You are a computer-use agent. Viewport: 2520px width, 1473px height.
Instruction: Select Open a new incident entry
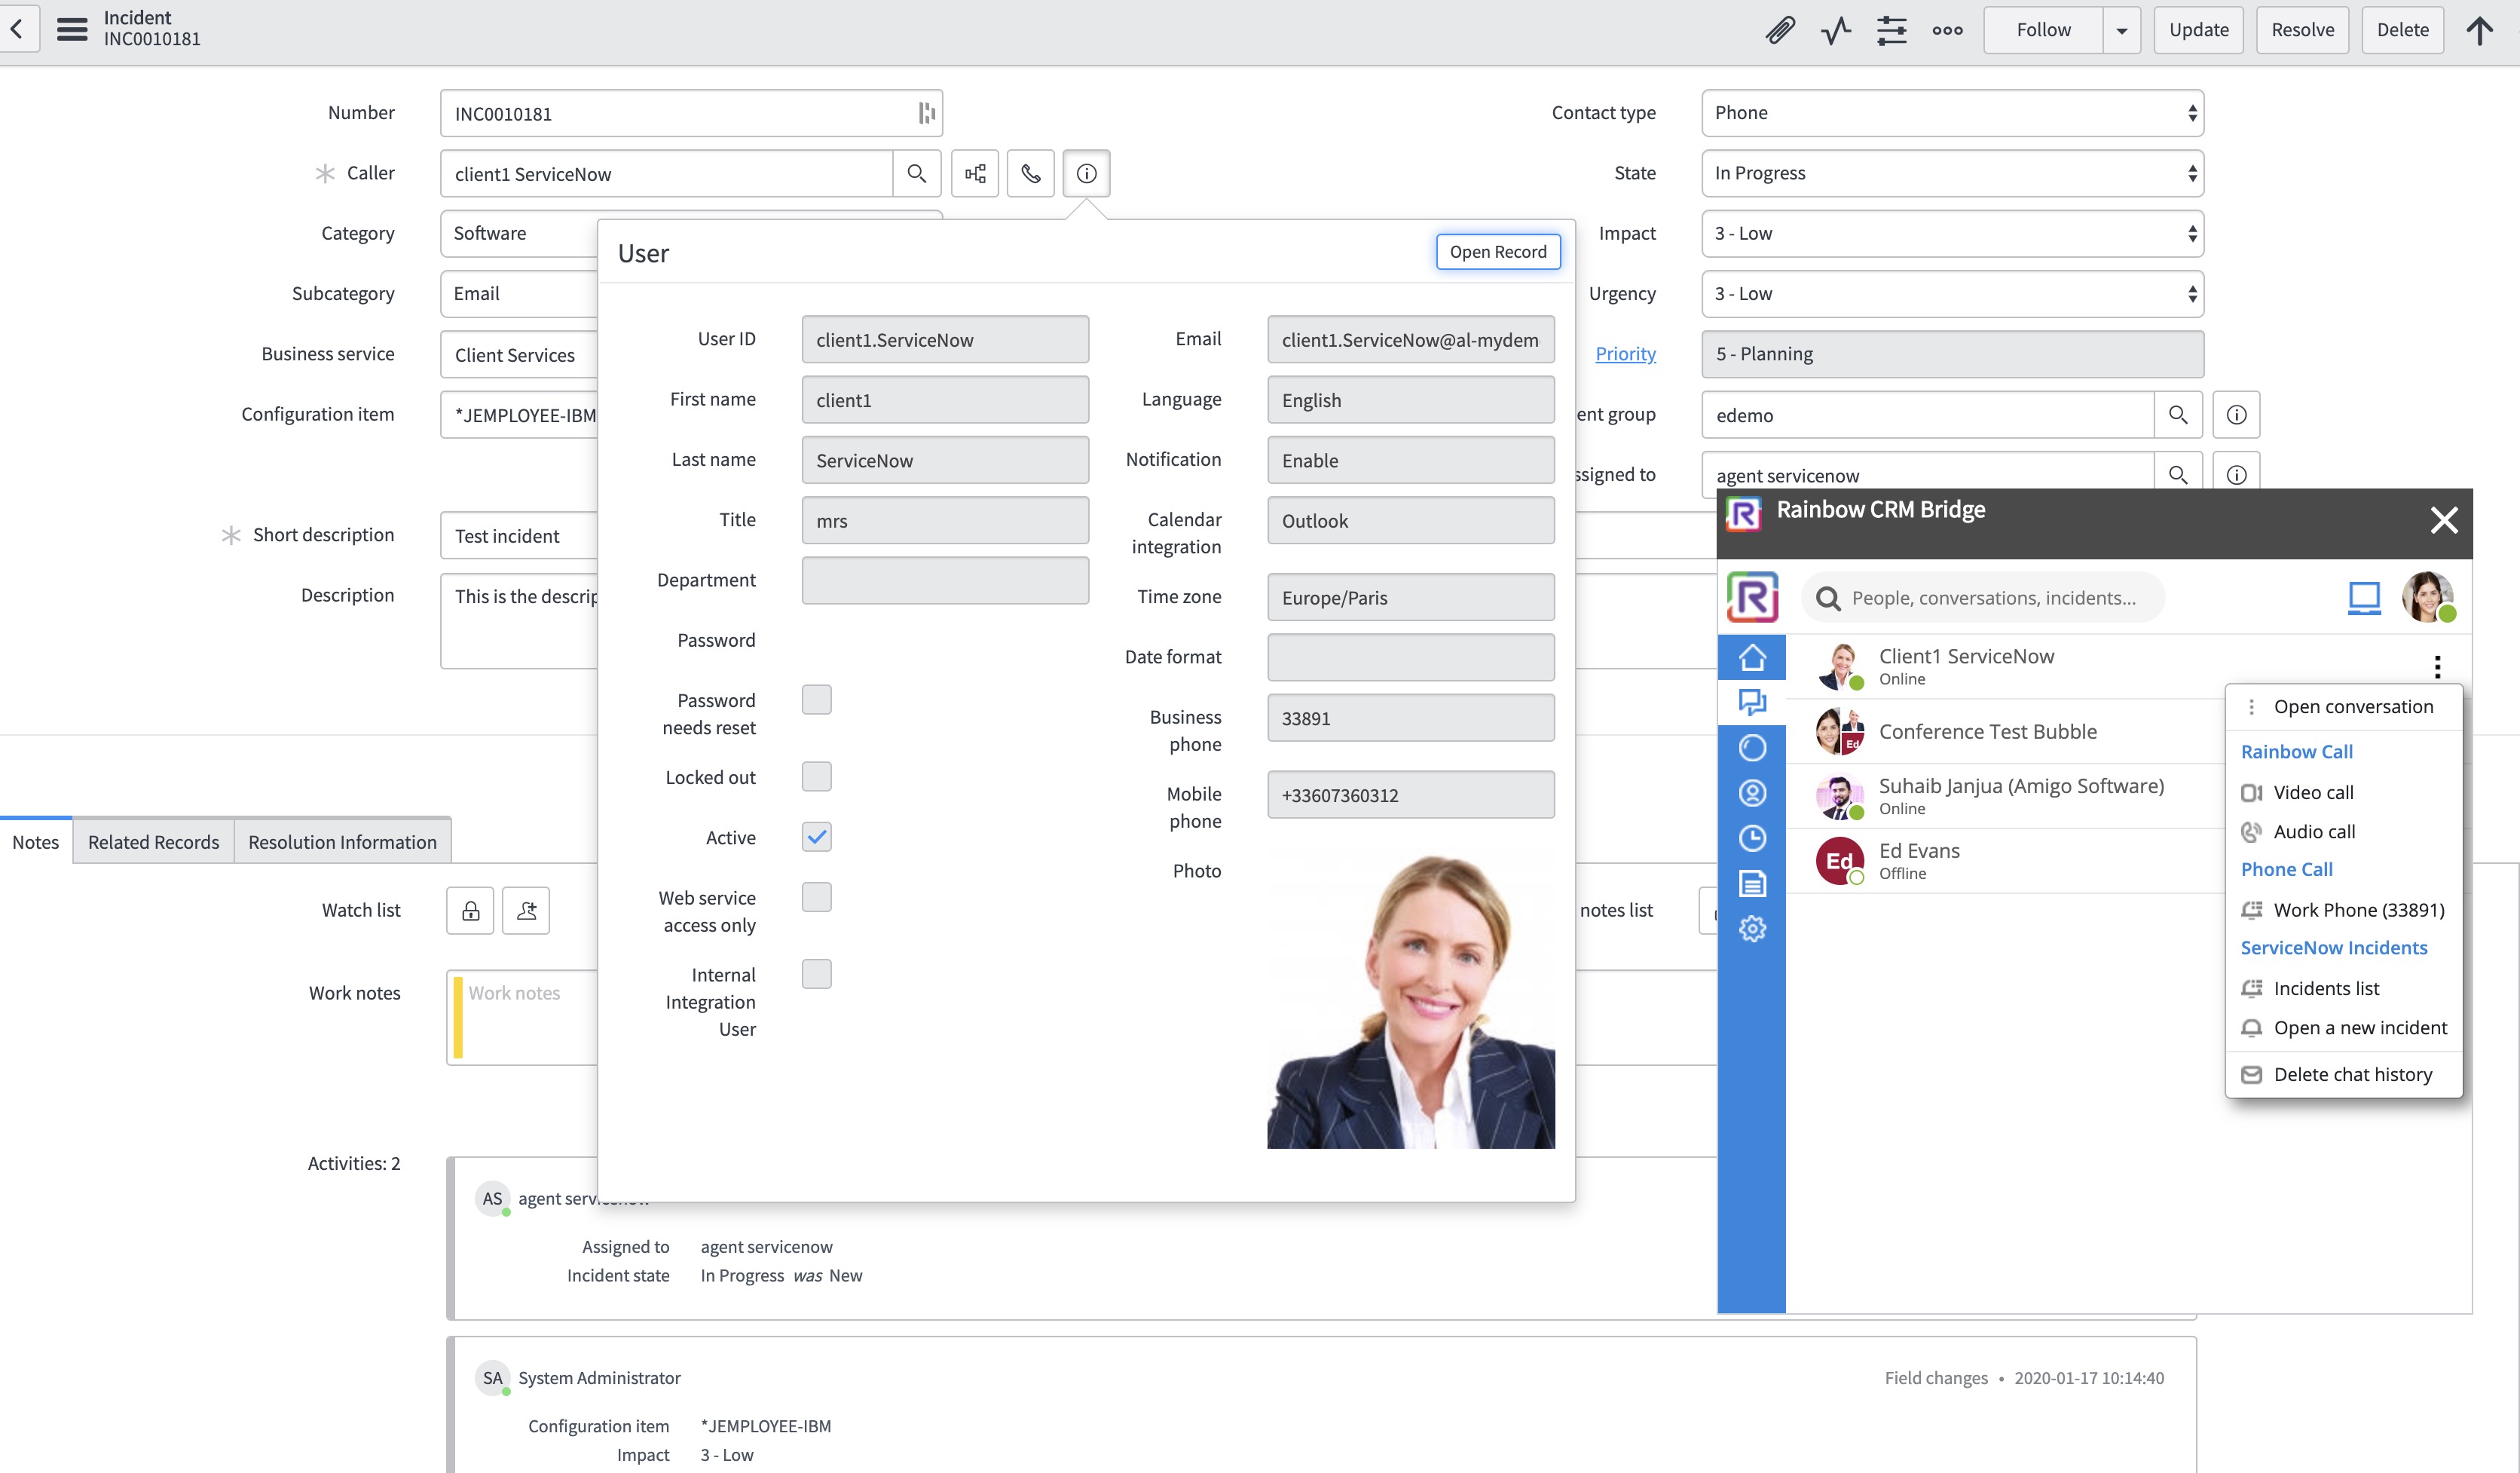(2342, 1027)
